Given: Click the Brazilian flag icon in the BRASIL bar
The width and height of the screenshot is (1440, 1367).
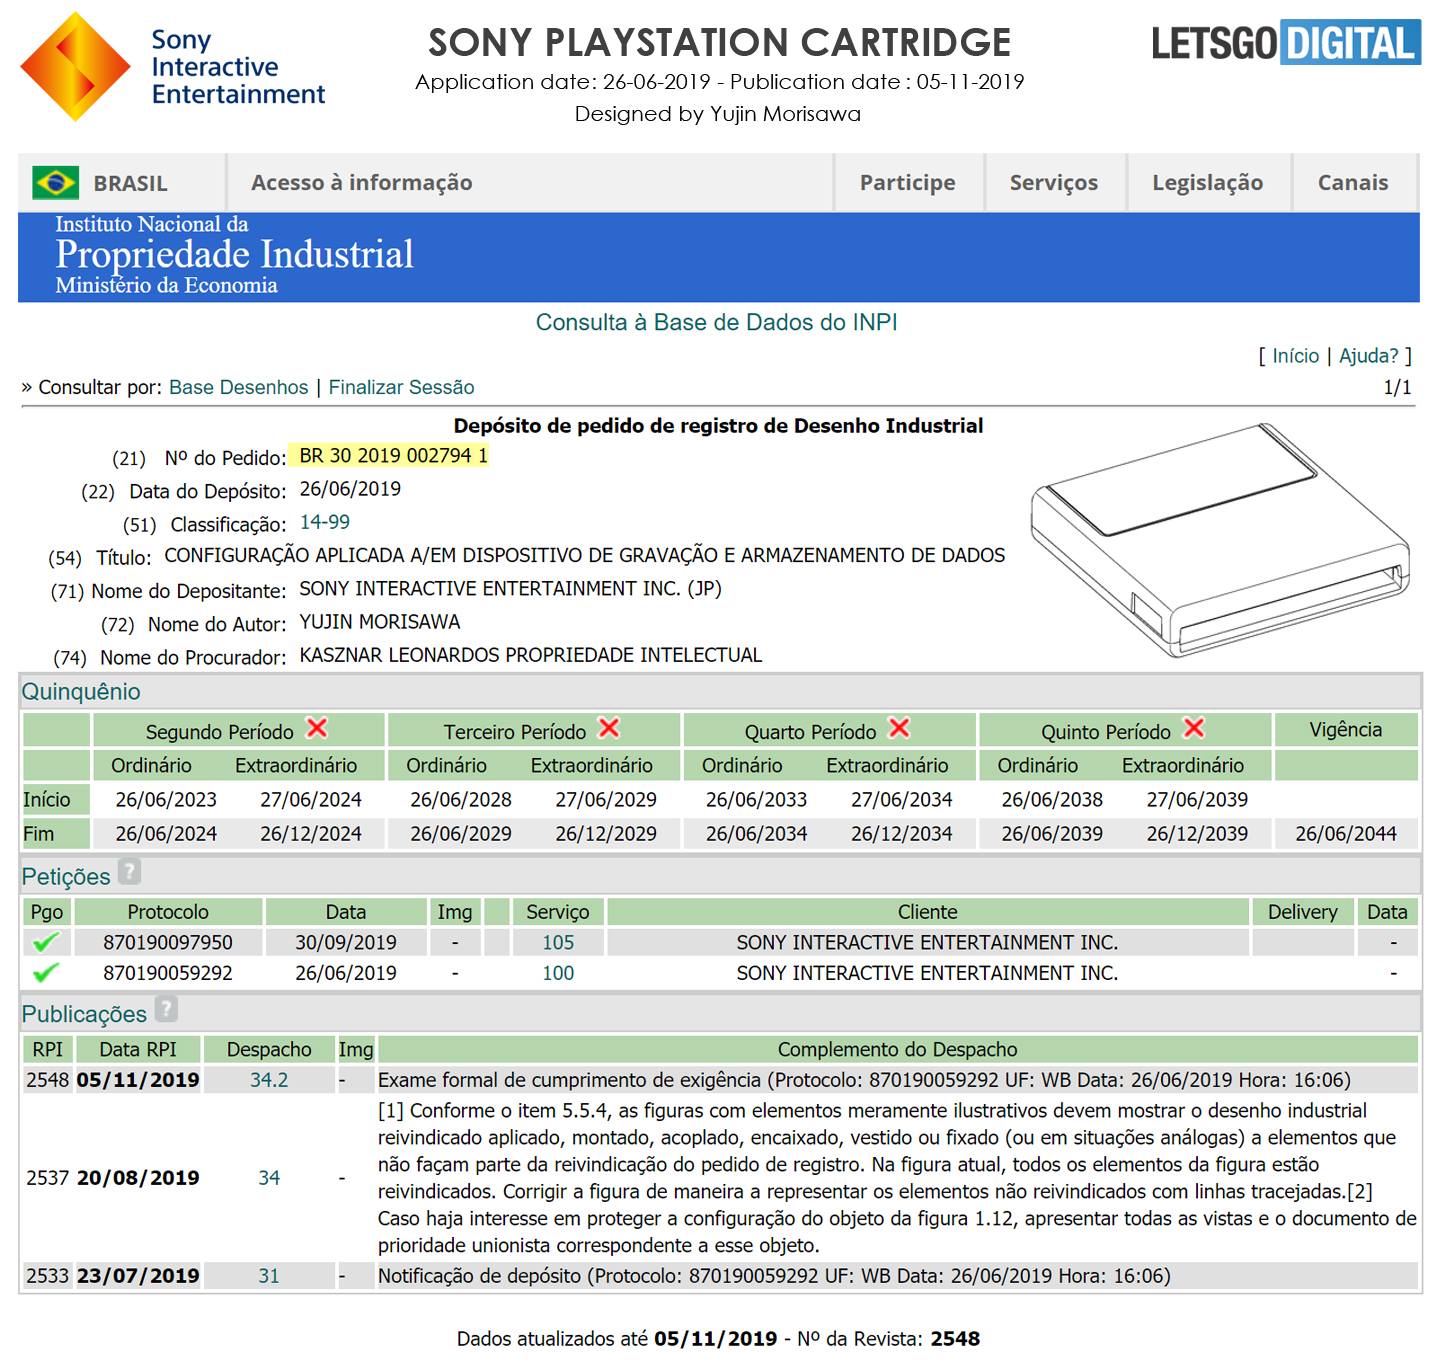Looking at the screenshot, I should 55,182.
